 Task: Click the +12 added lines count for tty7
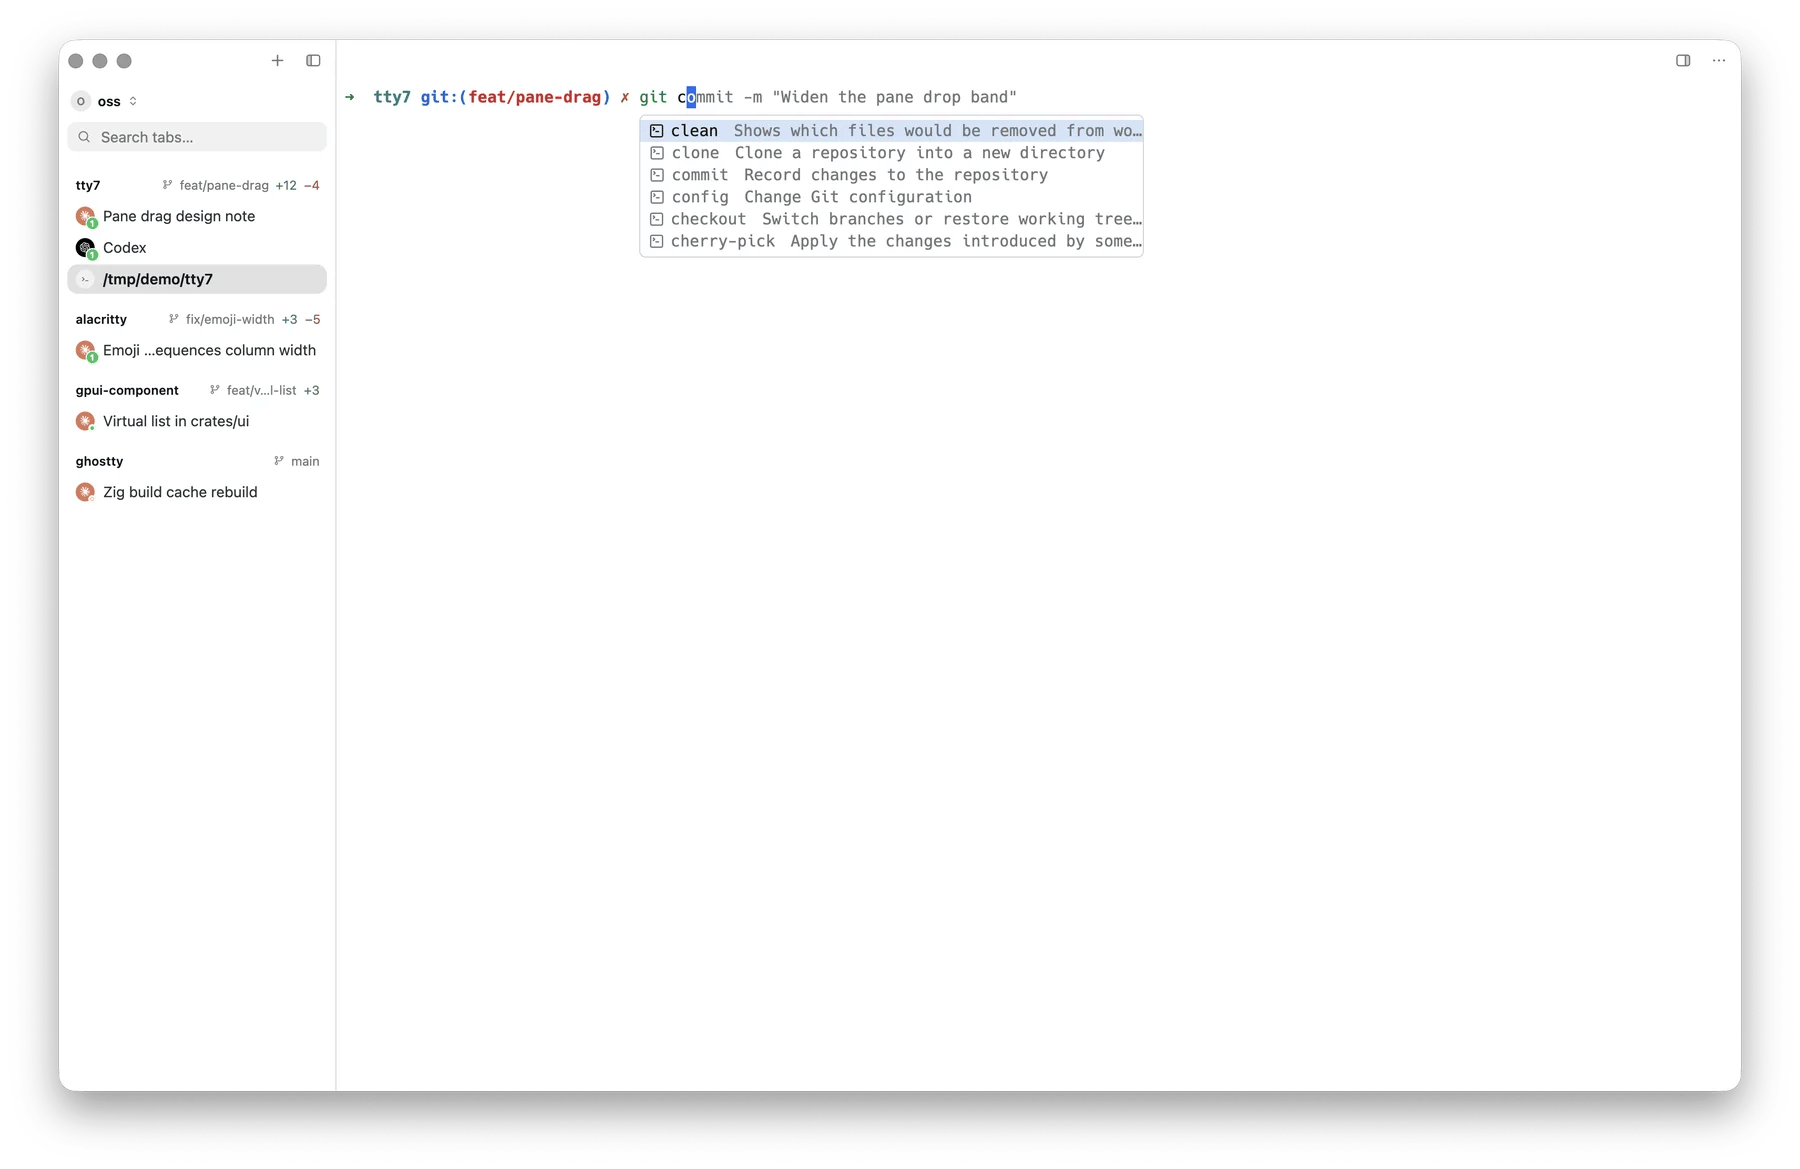point(286,185)
